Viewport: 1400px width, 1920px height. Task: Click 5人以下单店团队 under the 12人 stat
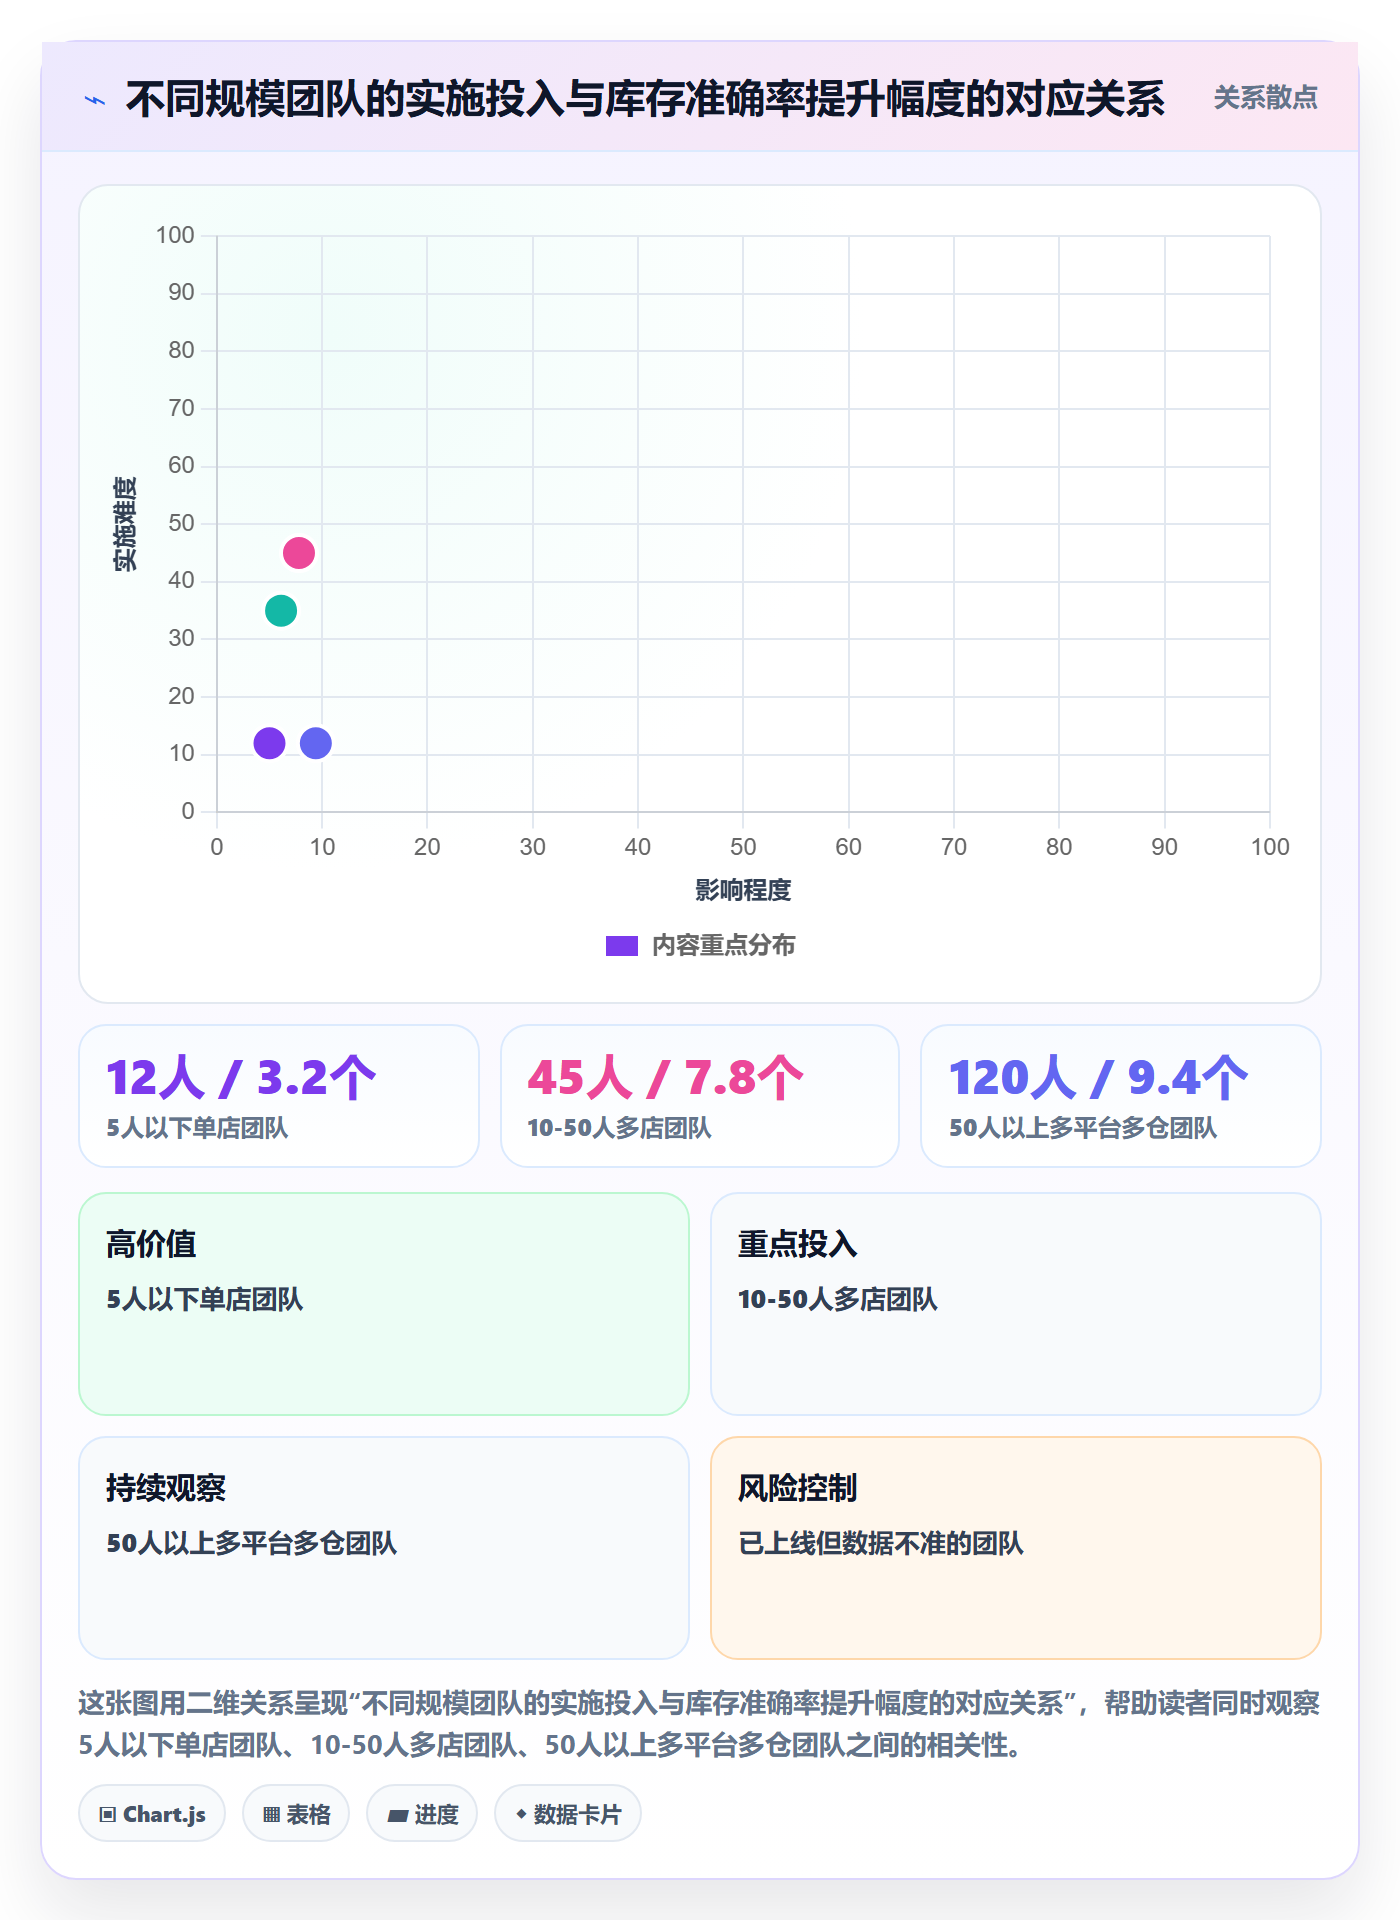tap(197, 1128)
